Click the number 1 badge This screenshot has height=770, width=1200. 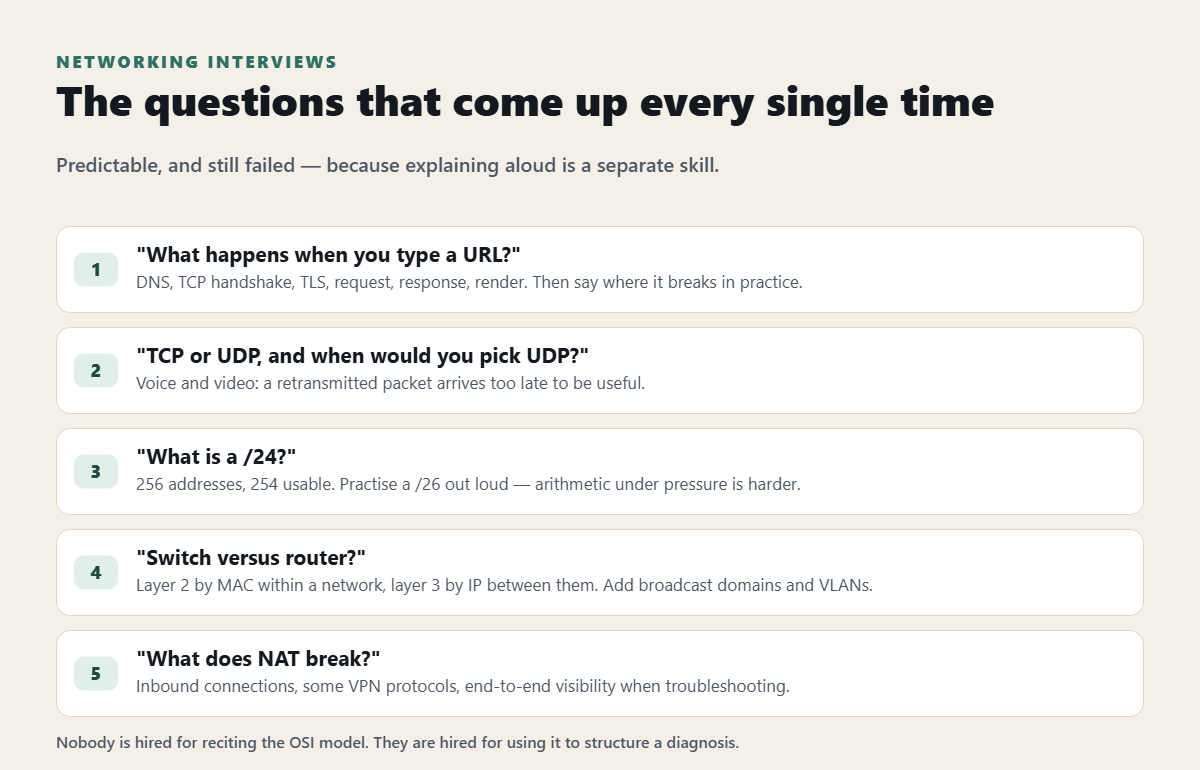point(96,270)
